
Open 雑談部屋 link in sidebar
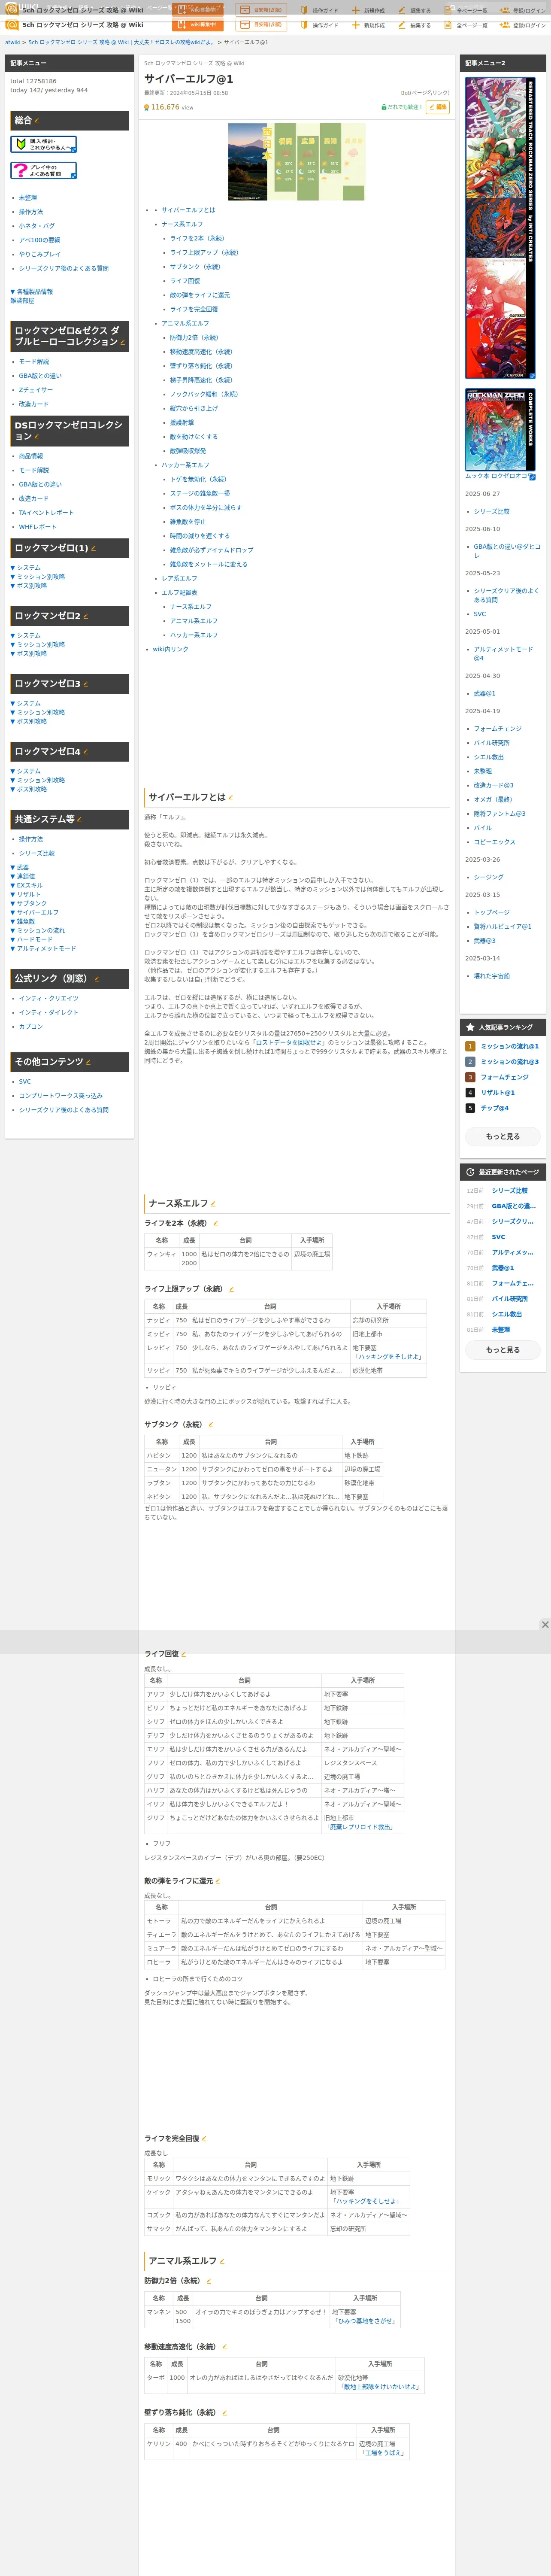pos(22,301)
